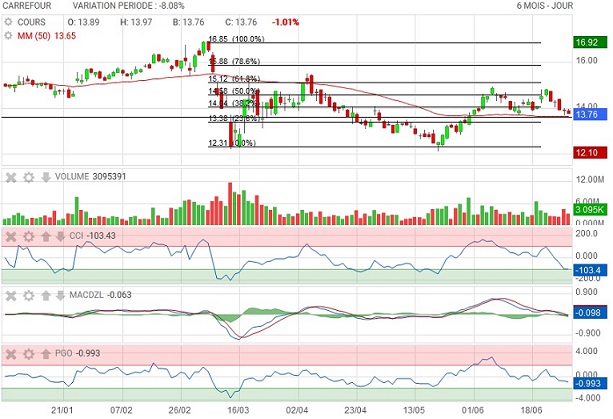Click the blue -103.4 CCI value tag
This screenshot has width=613, height=419.
pyautogui.click(x=590, y=270)
